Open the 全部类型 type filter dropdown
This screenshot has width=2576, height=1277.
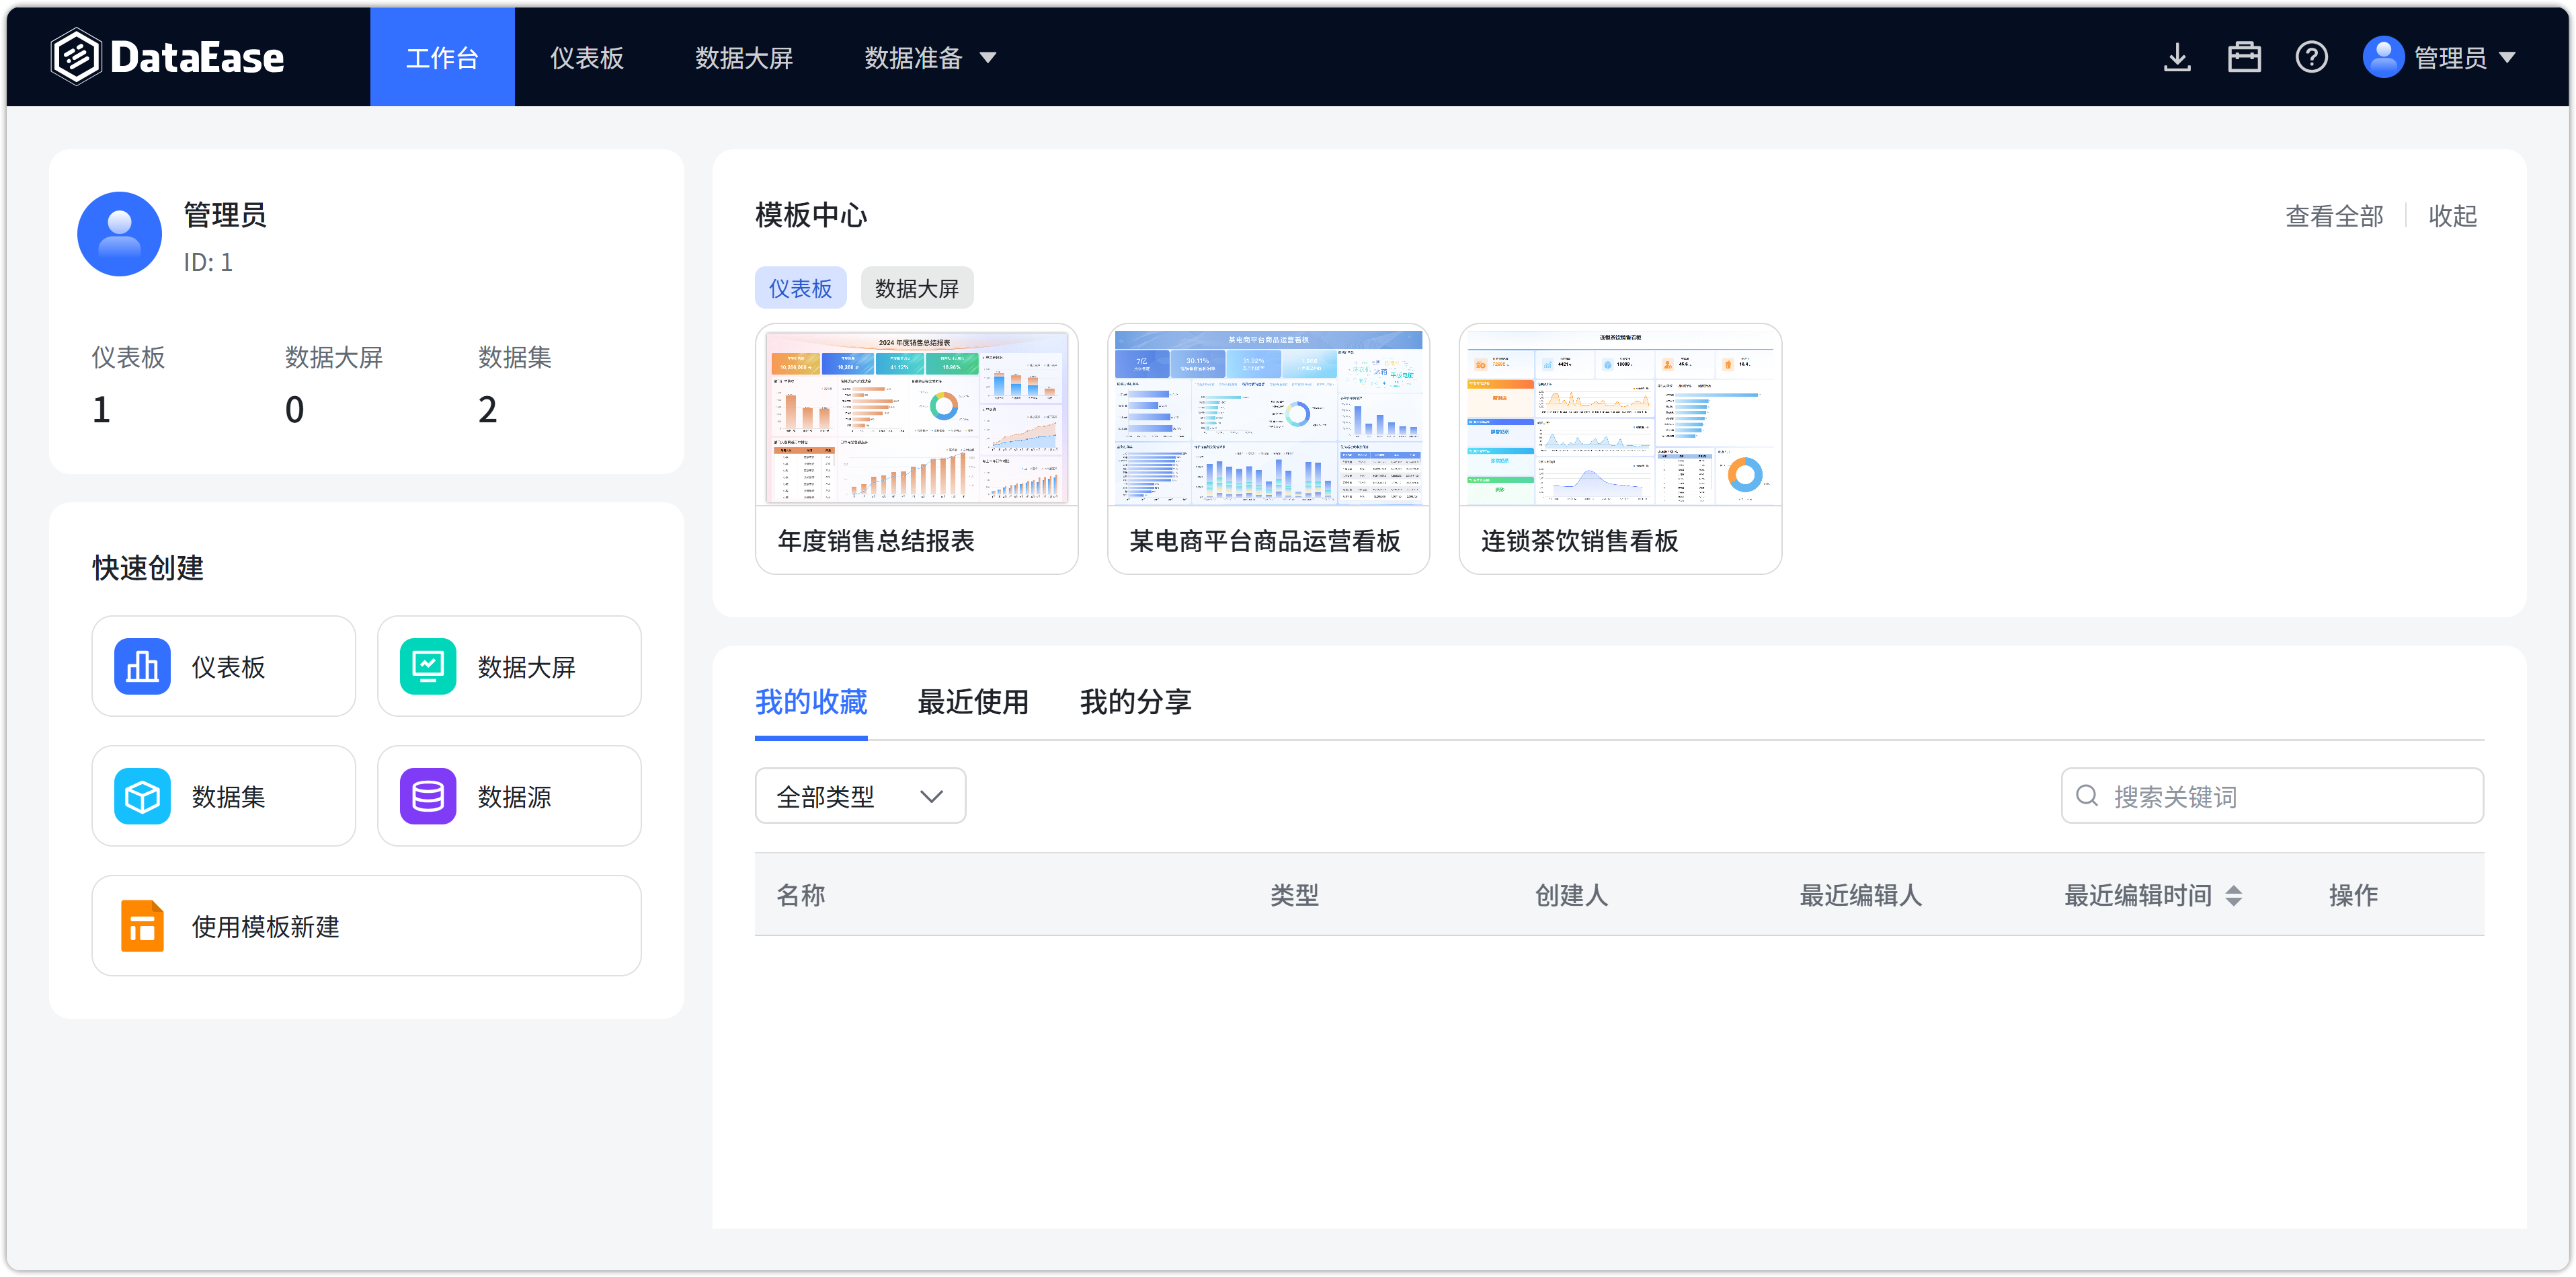click(860, 796)
